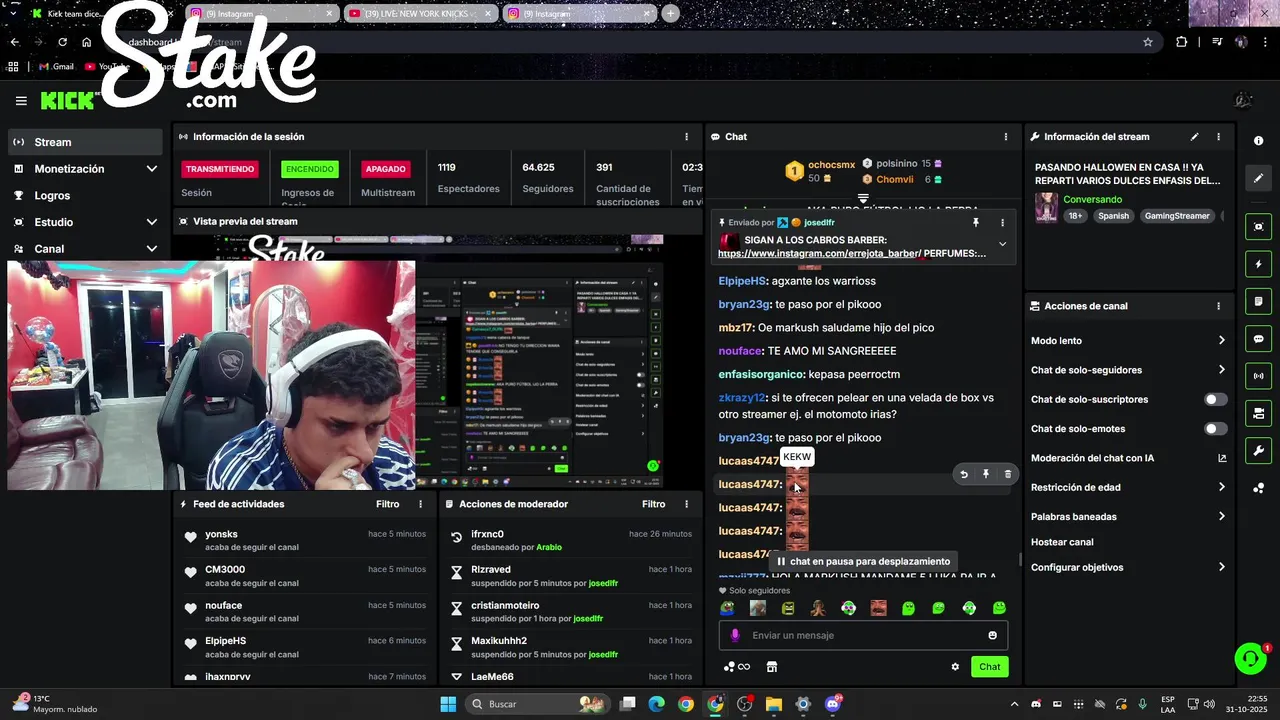Toggle the broadcast signal widget icon
The width and height of the screenshot is (1280, 720).
[1259, 376]
